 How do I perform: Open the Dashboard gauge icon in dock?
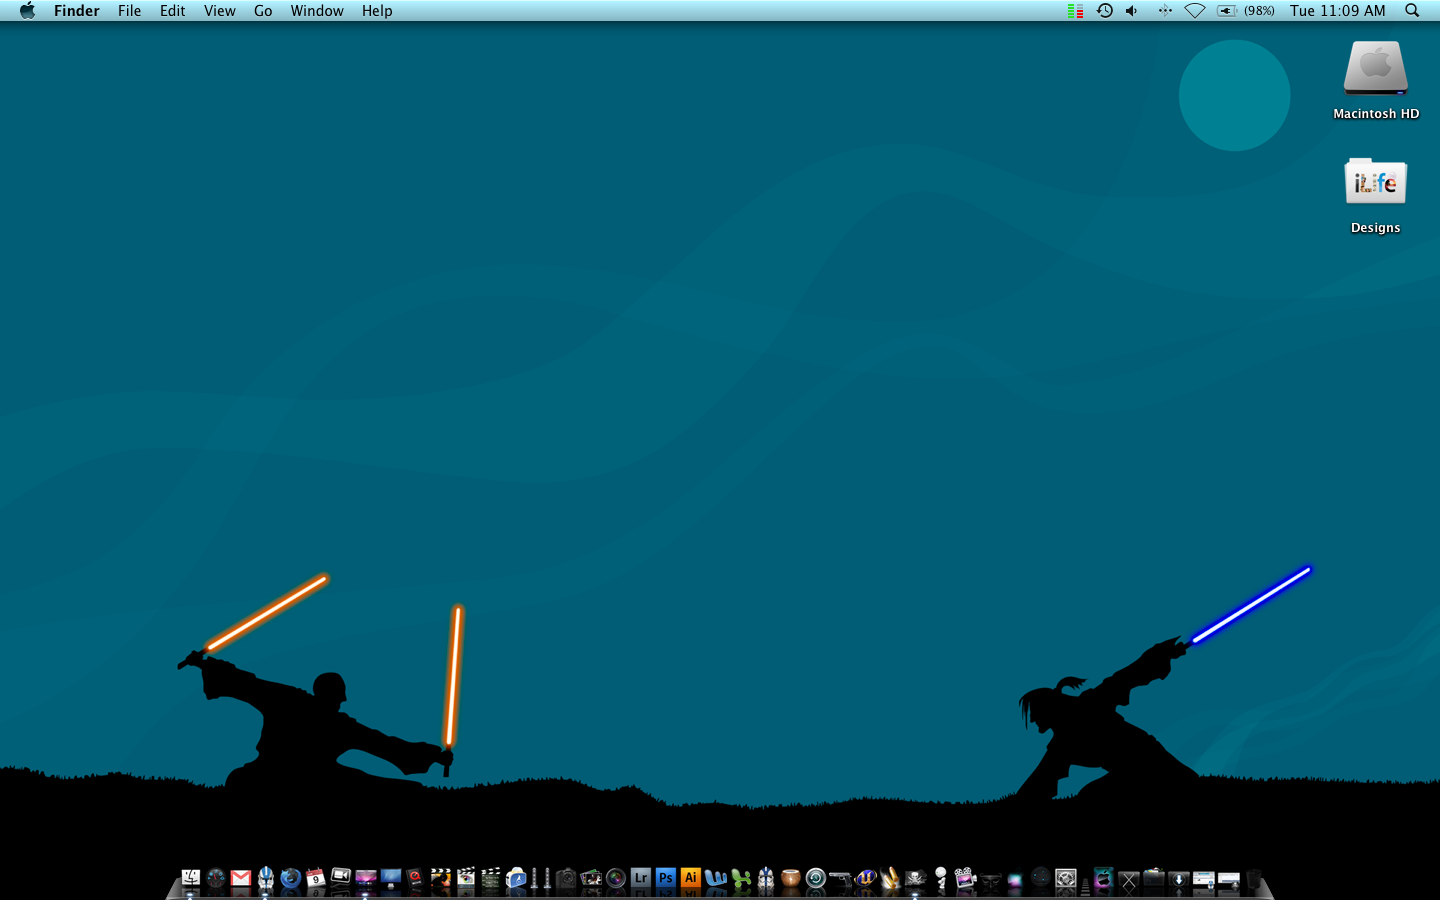(216, 879)
